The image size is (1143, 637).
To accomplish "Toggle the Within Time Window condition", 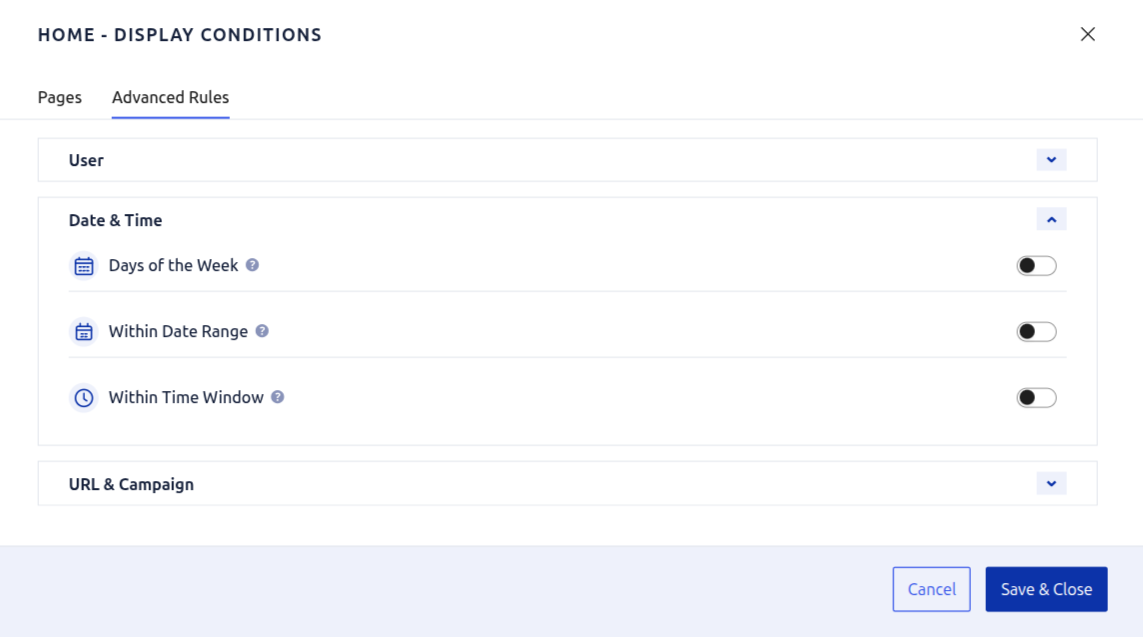I will coord(1036,398).
